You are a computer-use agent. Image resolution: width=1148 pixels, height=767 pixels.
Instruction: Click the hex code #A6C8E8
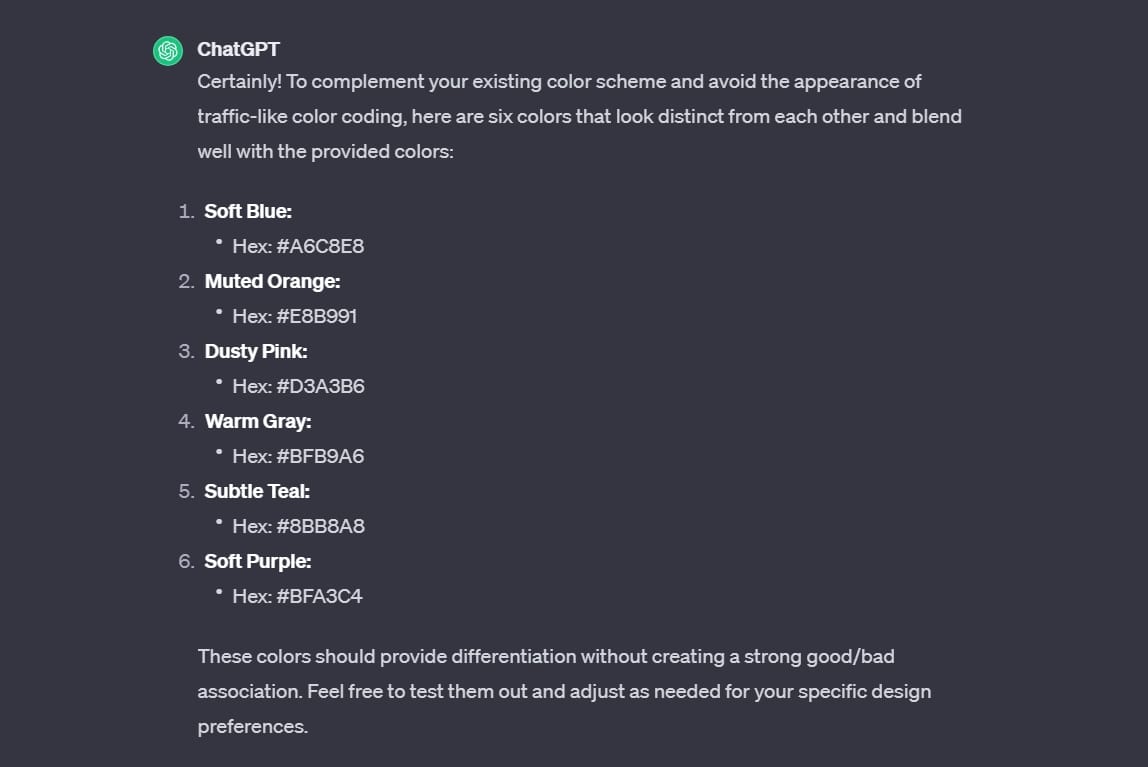(x=320, y=246)
